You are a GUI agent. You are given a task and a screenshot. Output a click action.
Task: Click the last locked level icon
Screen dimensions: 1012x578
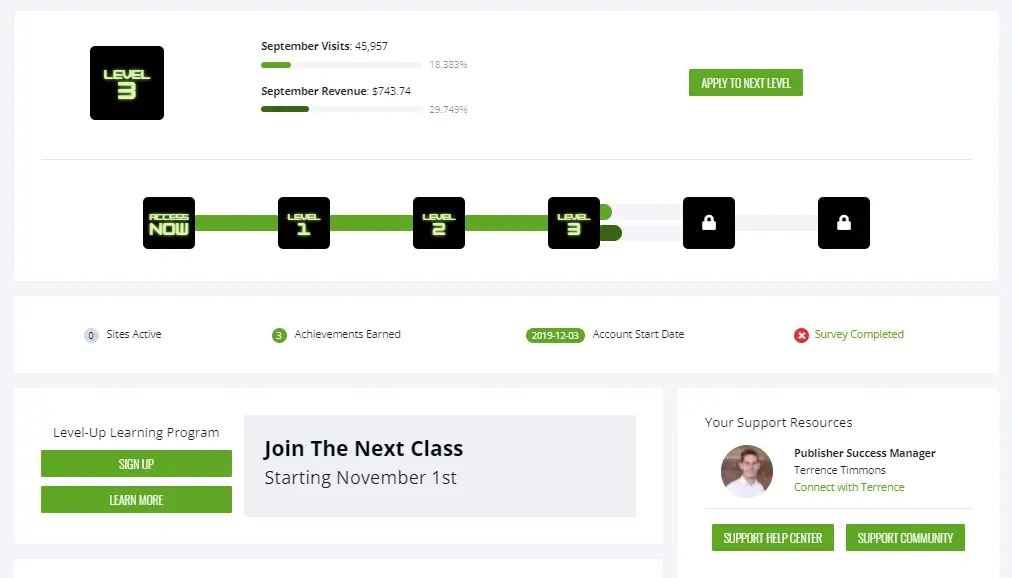click(x=844, y=223)
